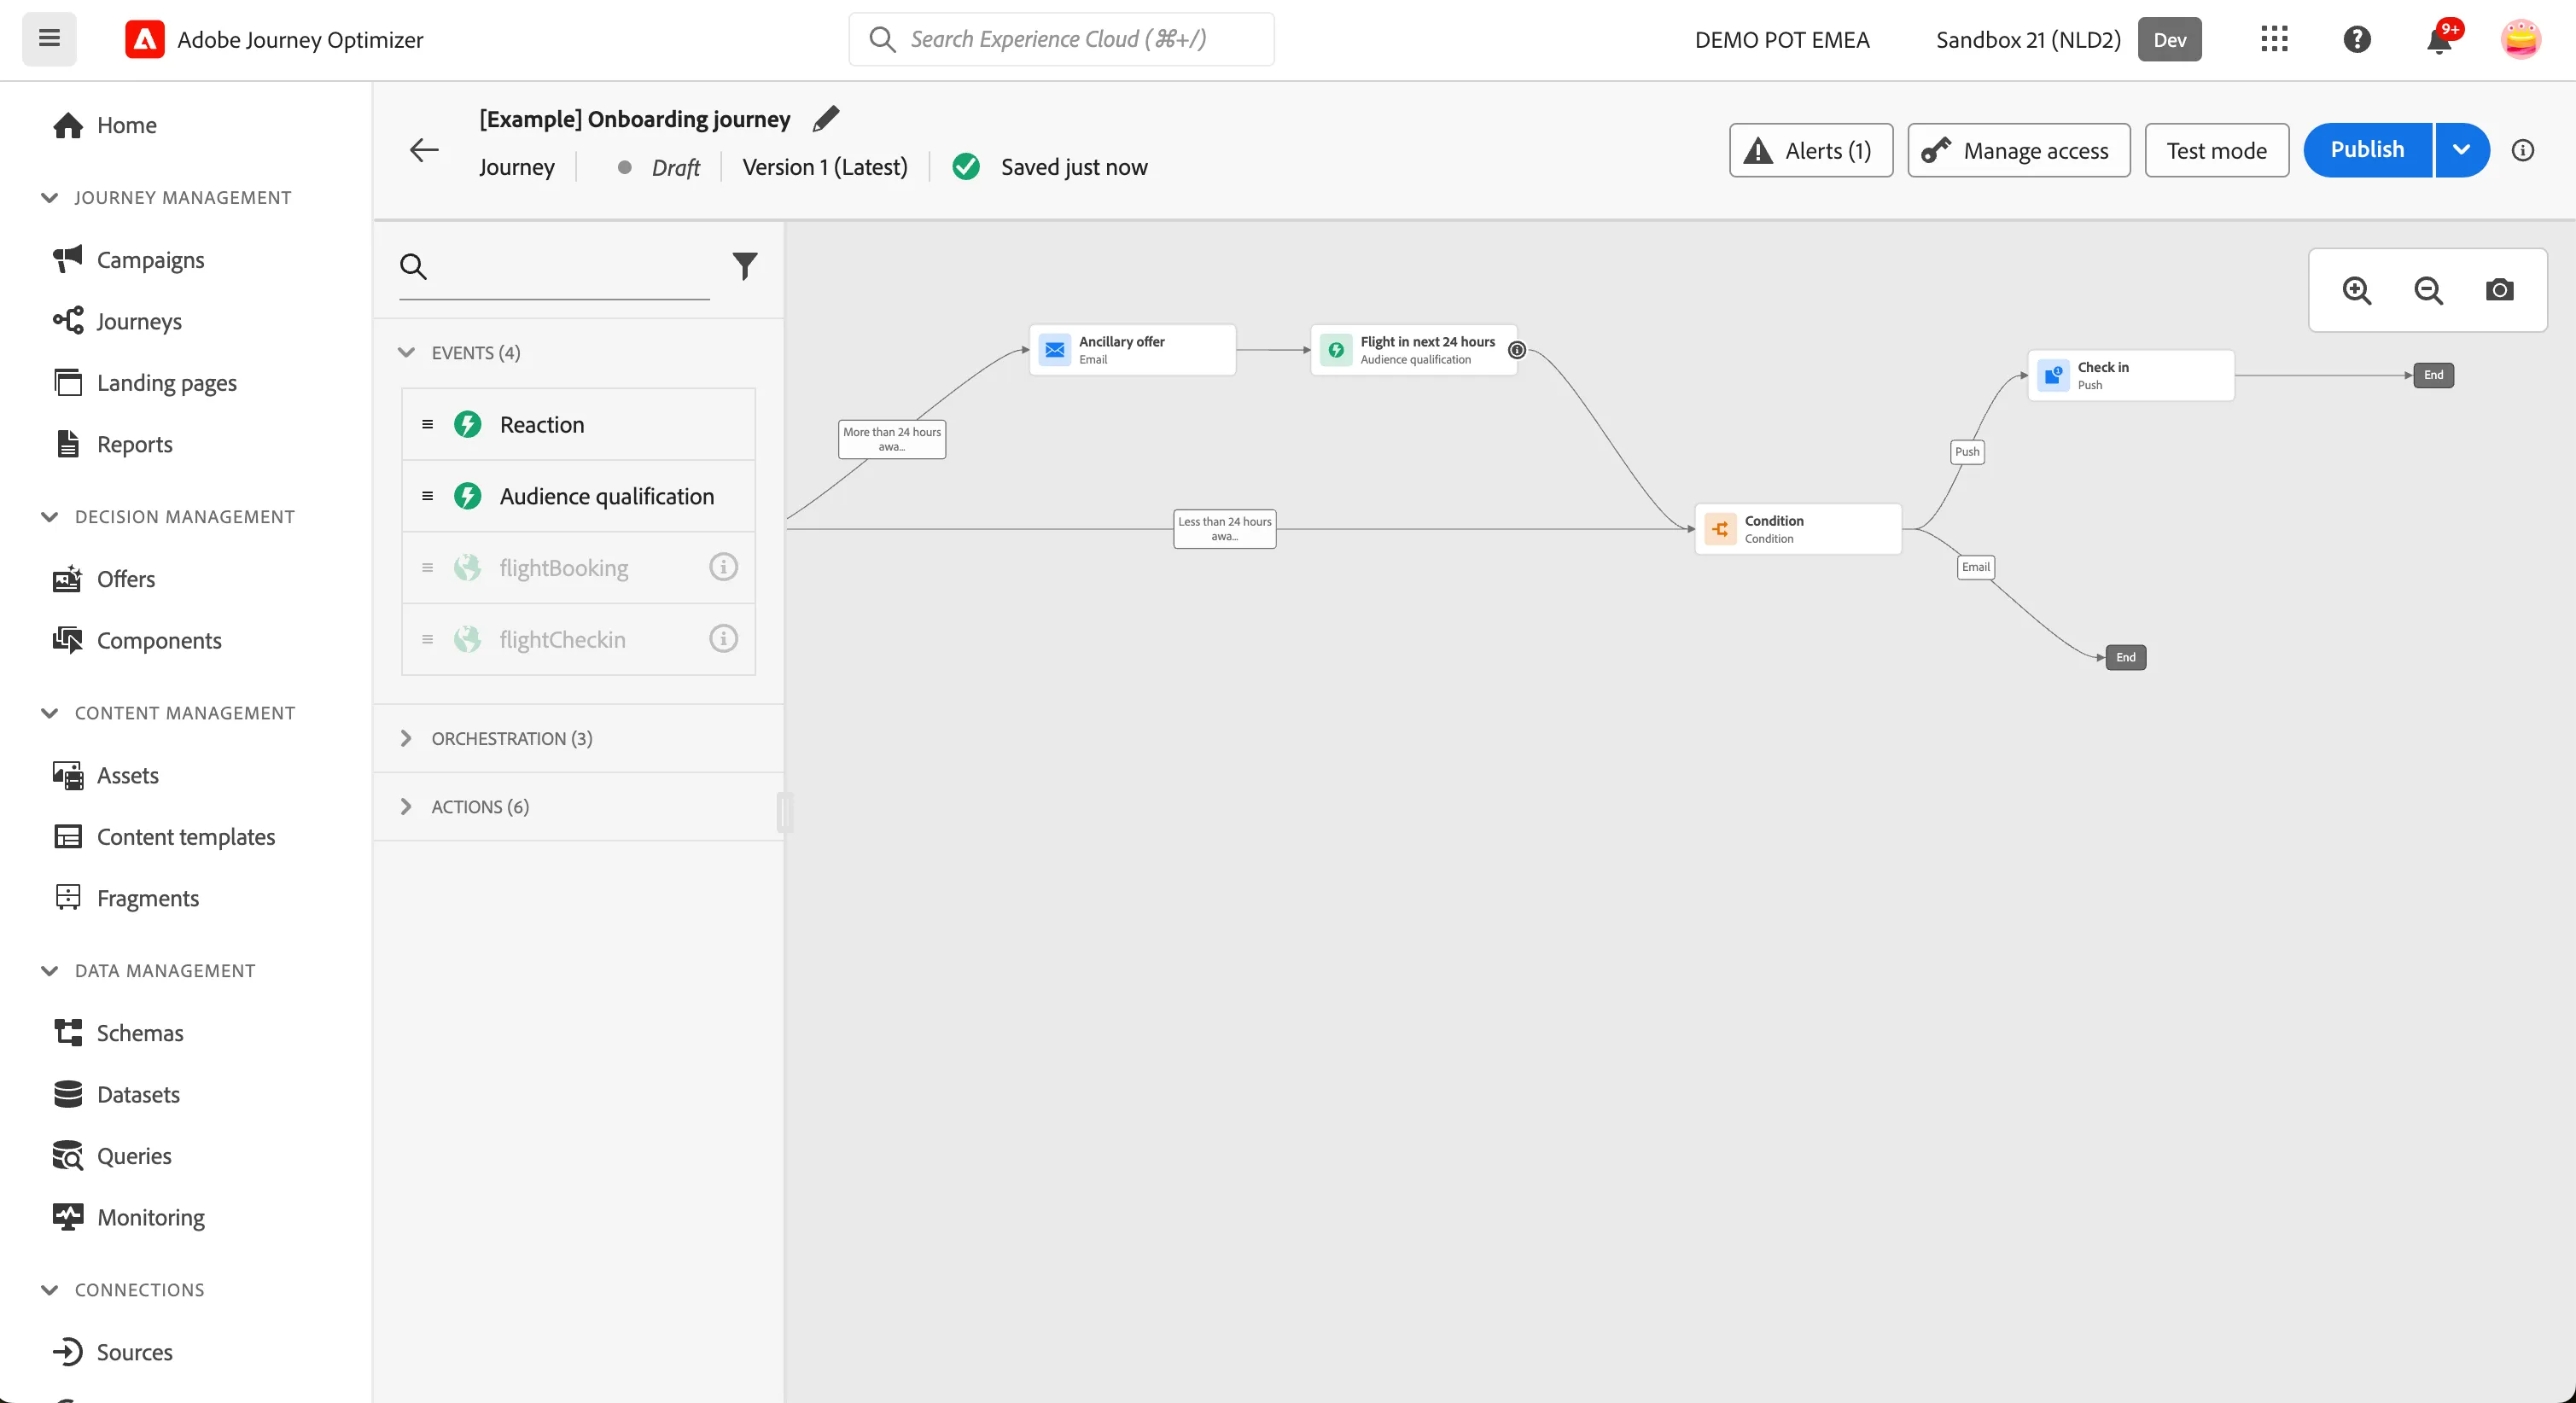Screen dimensions: 2576x1403
Task: View Alerts (1)
Action: coord(1811,150)
